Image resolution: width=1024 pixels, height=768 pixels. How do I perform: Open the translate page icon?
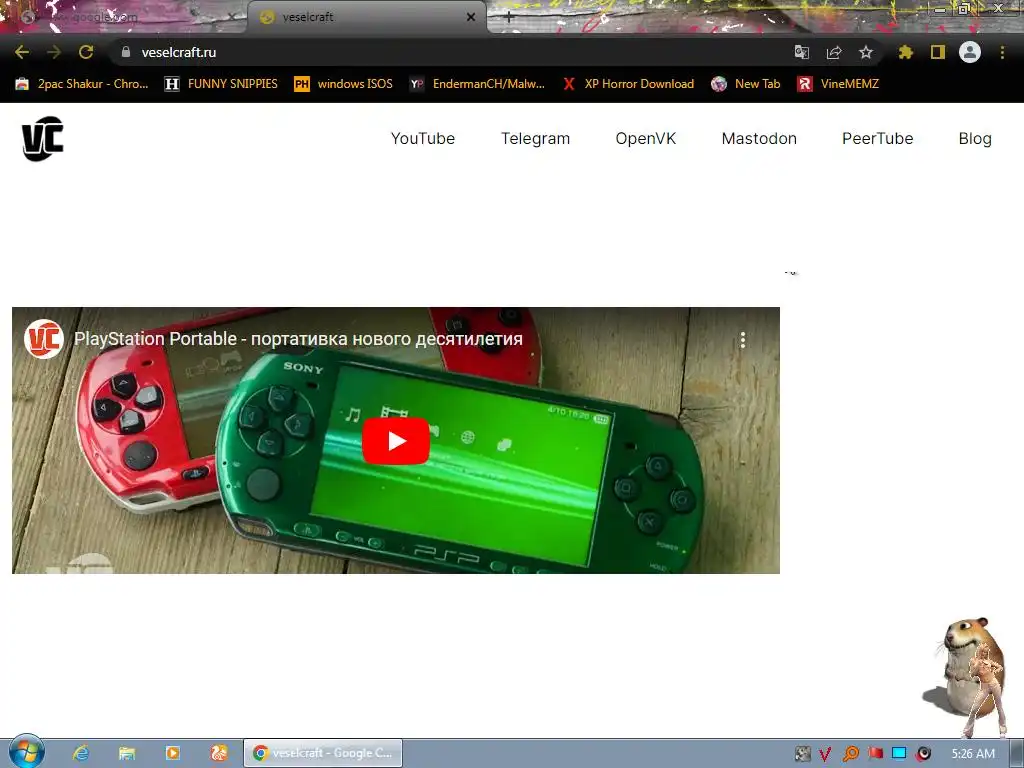pos(801,52)
